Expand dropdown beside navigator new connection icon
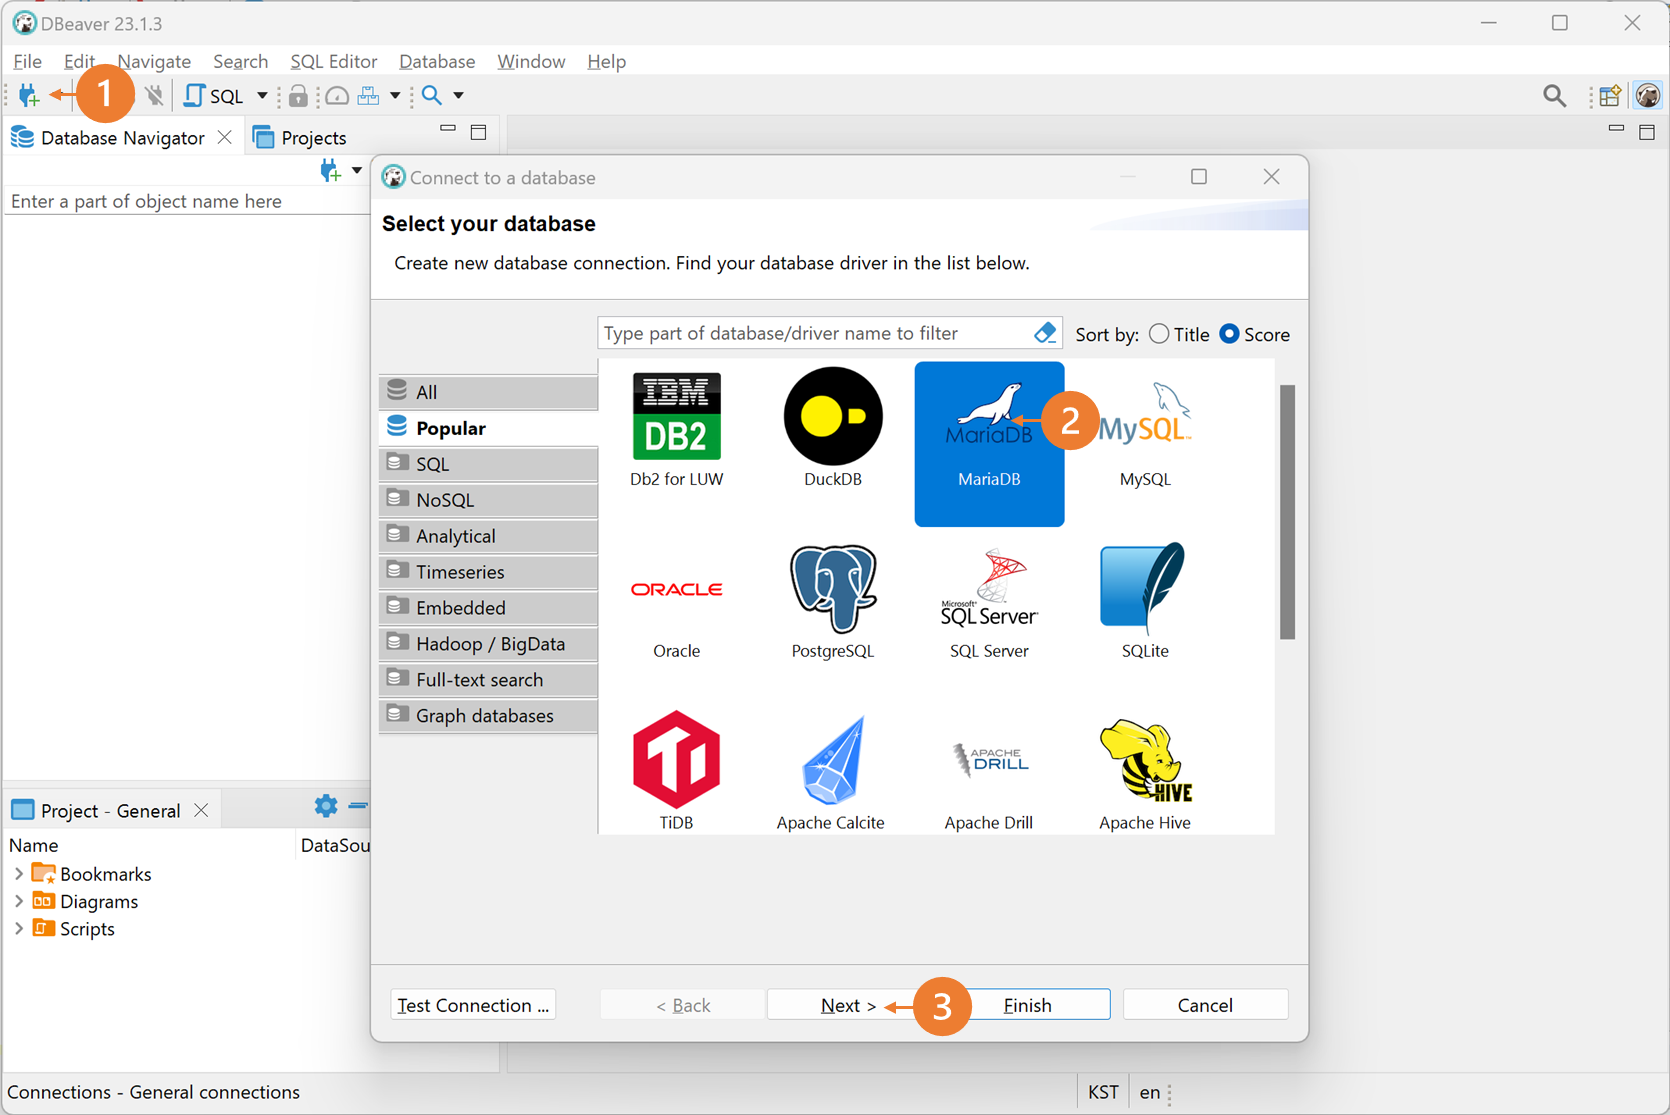 coord(356,171)
